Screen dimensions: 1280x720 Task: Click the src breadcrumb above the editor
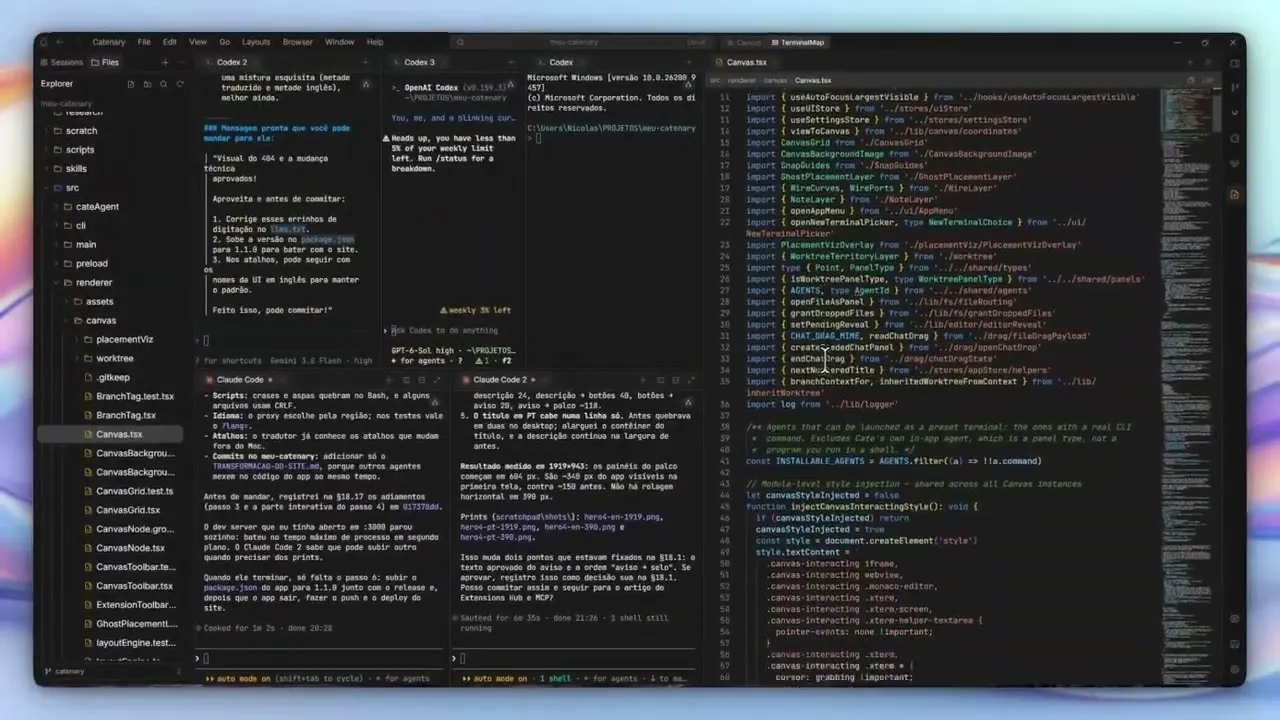715,80
